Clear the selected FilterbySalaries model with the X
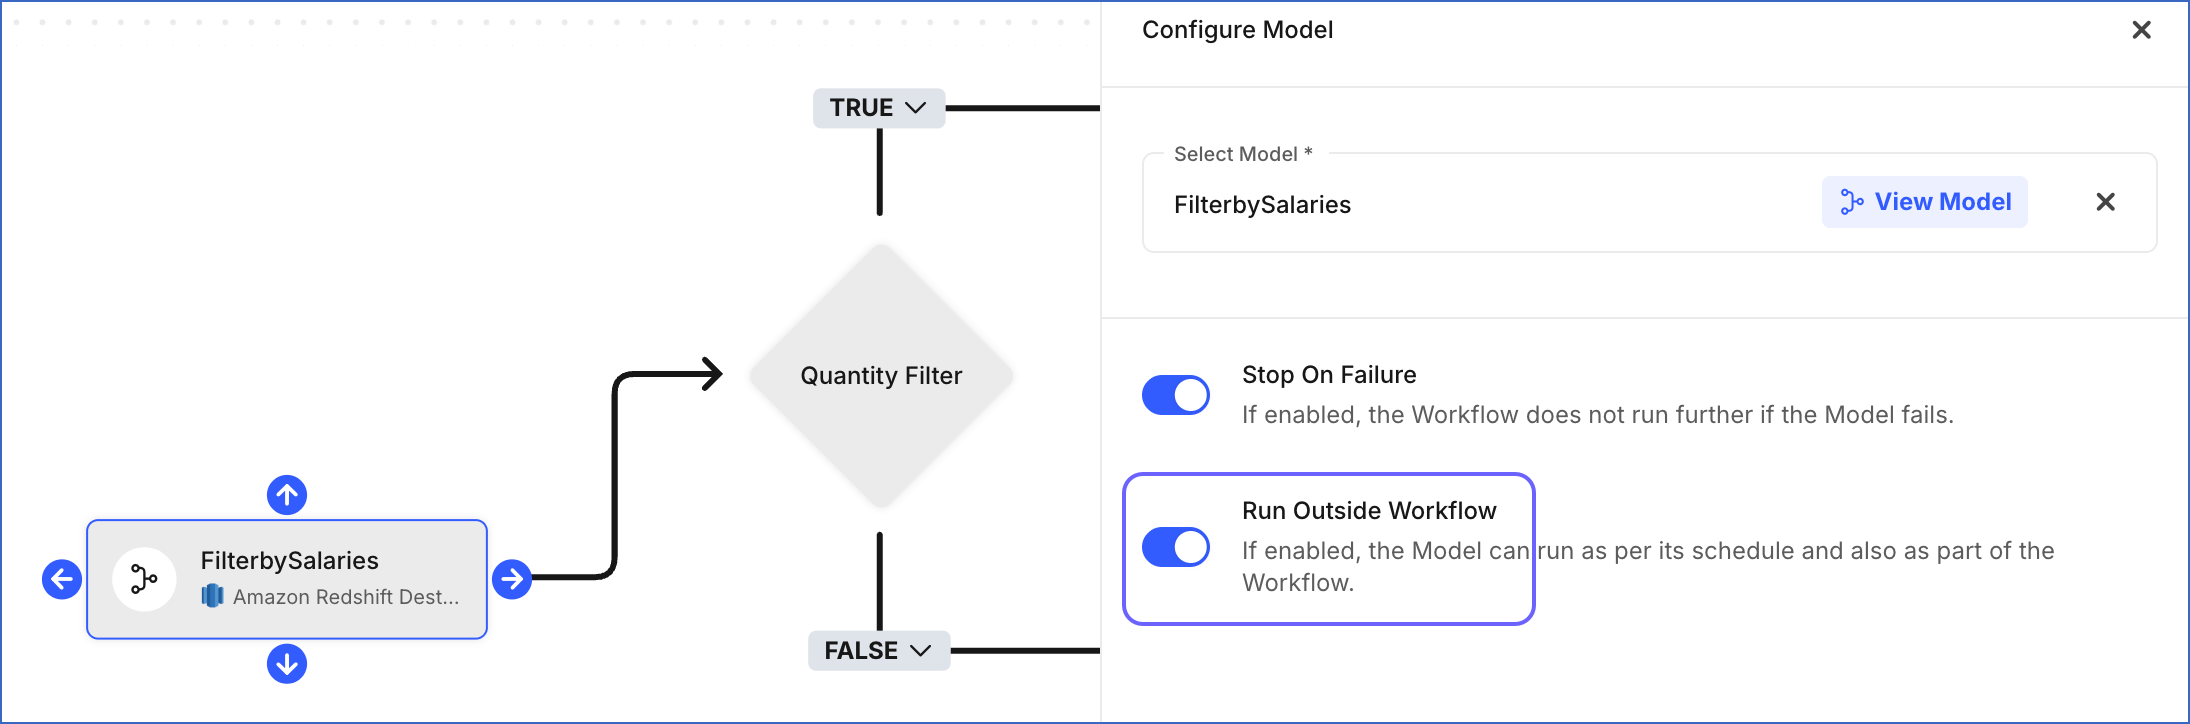The image size is (2190, 724). click(x=2105, y=202)
